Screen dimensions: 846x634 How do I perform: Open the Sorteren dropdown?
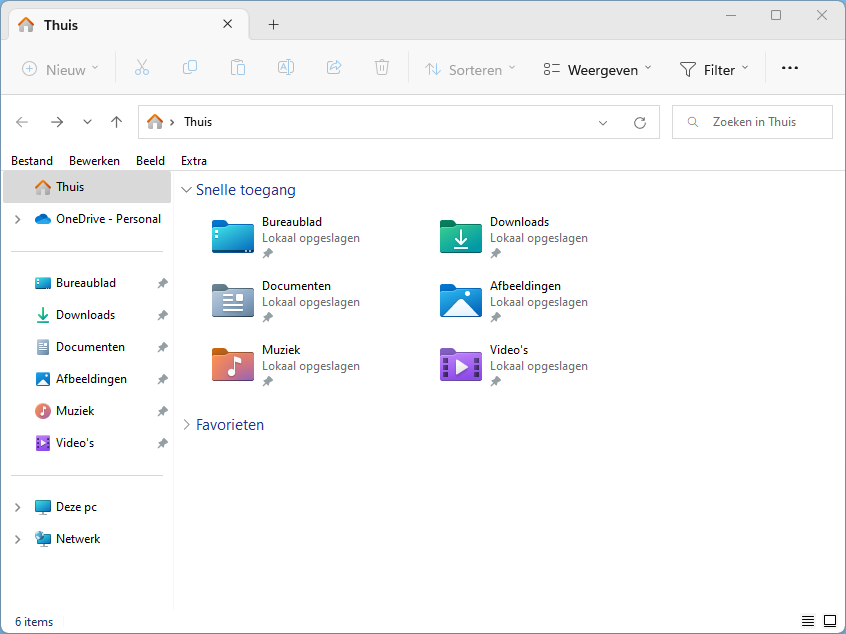[470, 69]
